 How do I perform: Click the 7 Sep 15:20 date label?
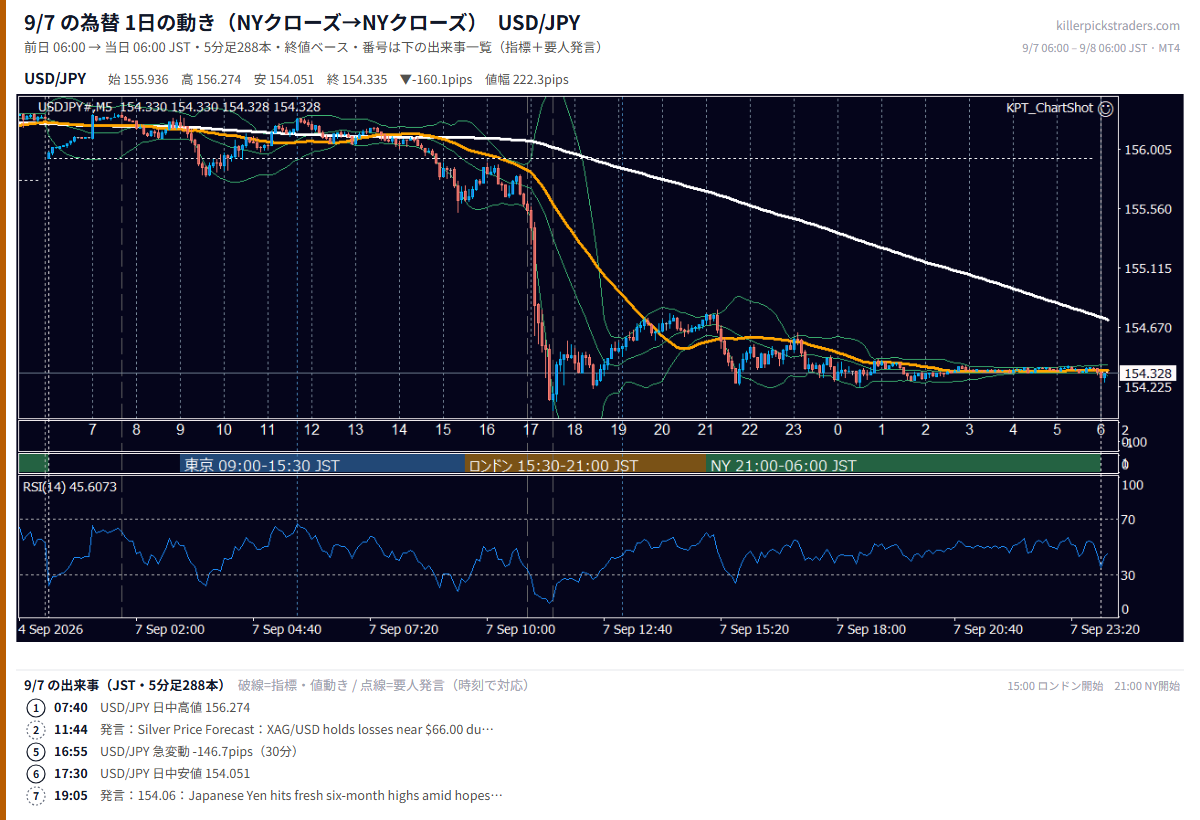click(x=754, y=629)
